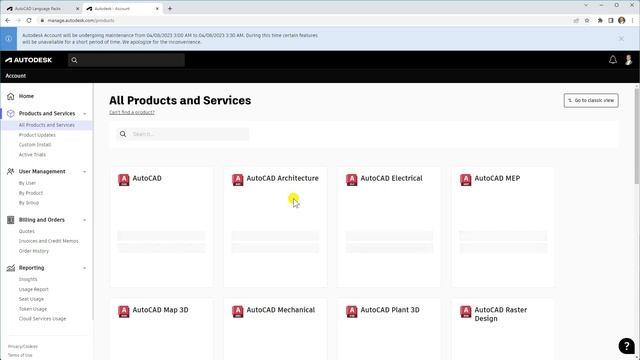640x360 pixels.
Task: Collapse User Management section chevron
Action: (85, 172)
